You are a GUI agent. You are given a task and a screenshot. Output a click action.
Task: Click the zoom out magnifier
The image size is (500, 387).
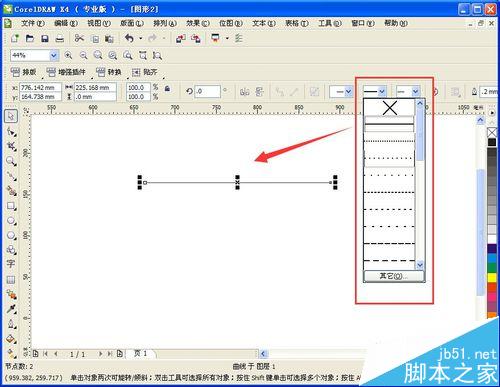point(83,55)
